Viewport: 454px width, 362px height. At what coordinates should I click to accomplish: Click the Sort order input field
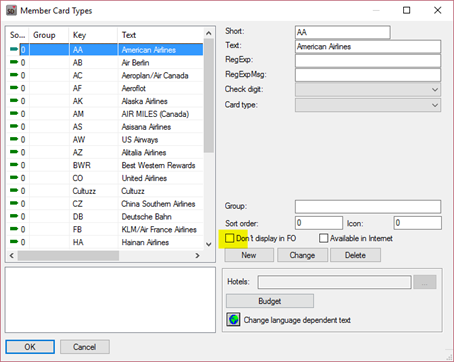pyautogui.click(x=319, y=223)
